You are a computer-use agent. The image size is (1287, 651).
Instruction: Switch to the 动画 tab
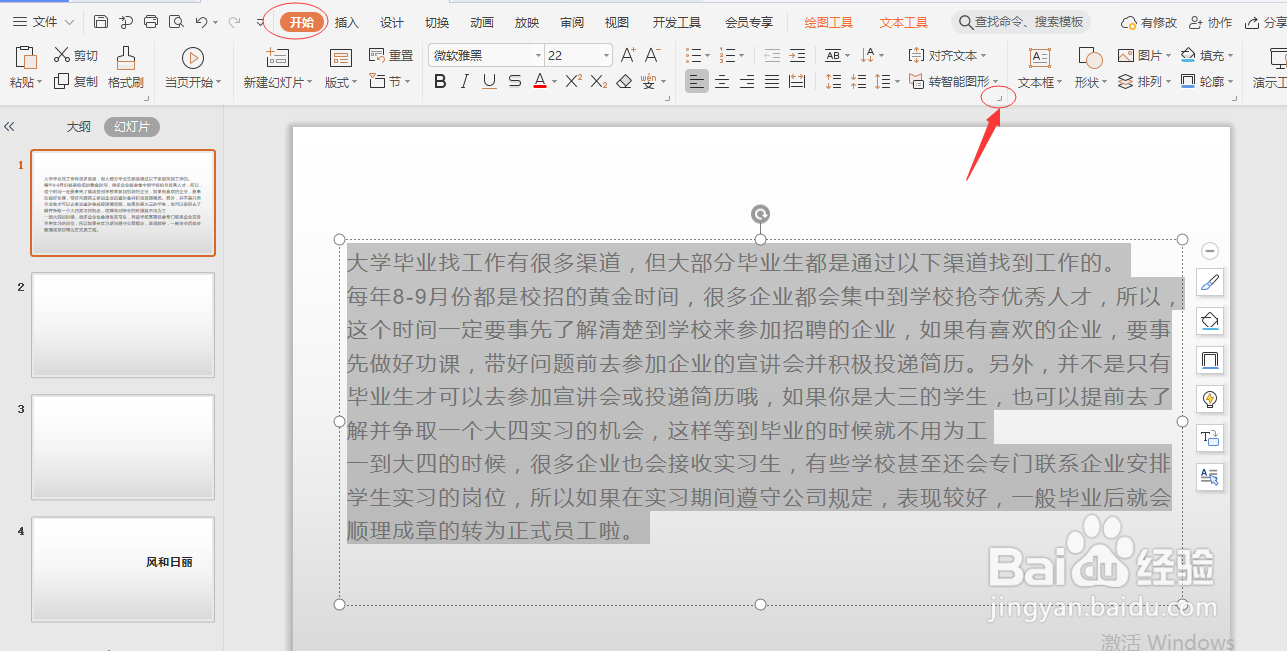pyautogui.click(x=482, y=22)
